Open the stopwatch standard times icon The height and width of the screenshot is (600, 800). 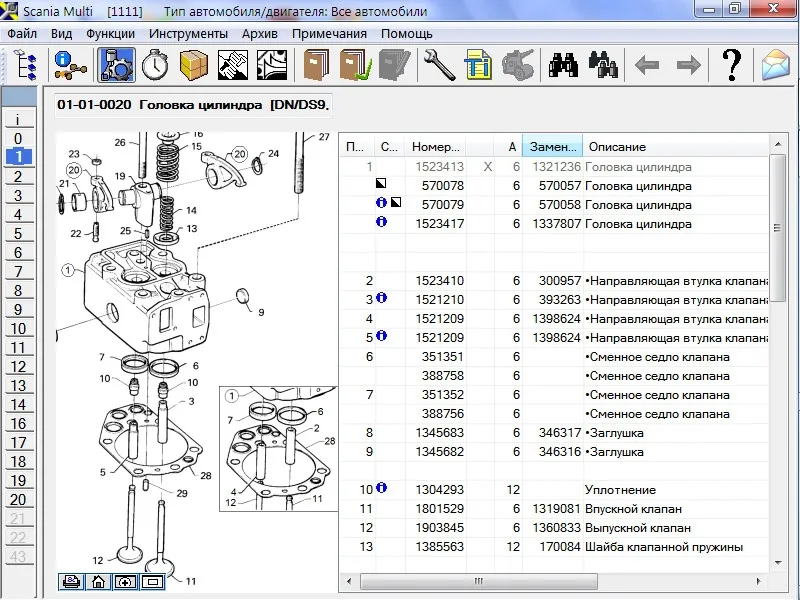pyautogui.click(x=155, y=65)
